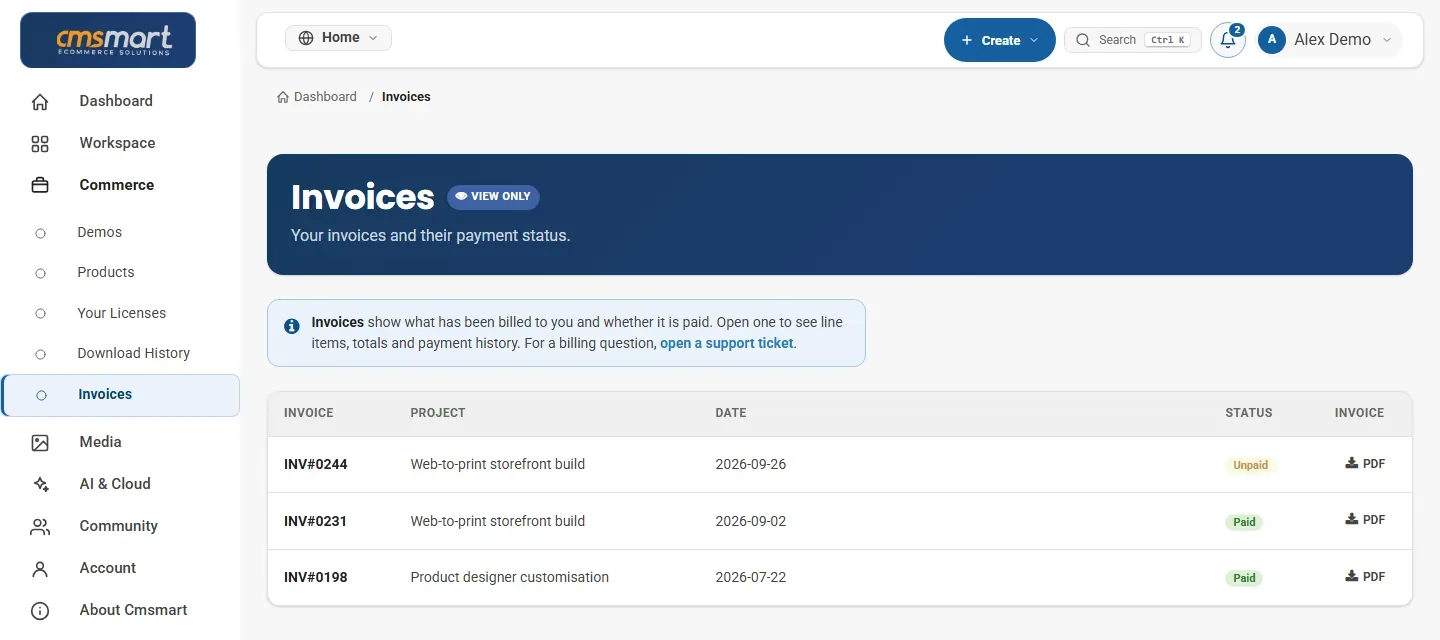The image size is (1440, 640).
Task: Click the Dashboard home icon in sidebar
Action: [40, 101]
